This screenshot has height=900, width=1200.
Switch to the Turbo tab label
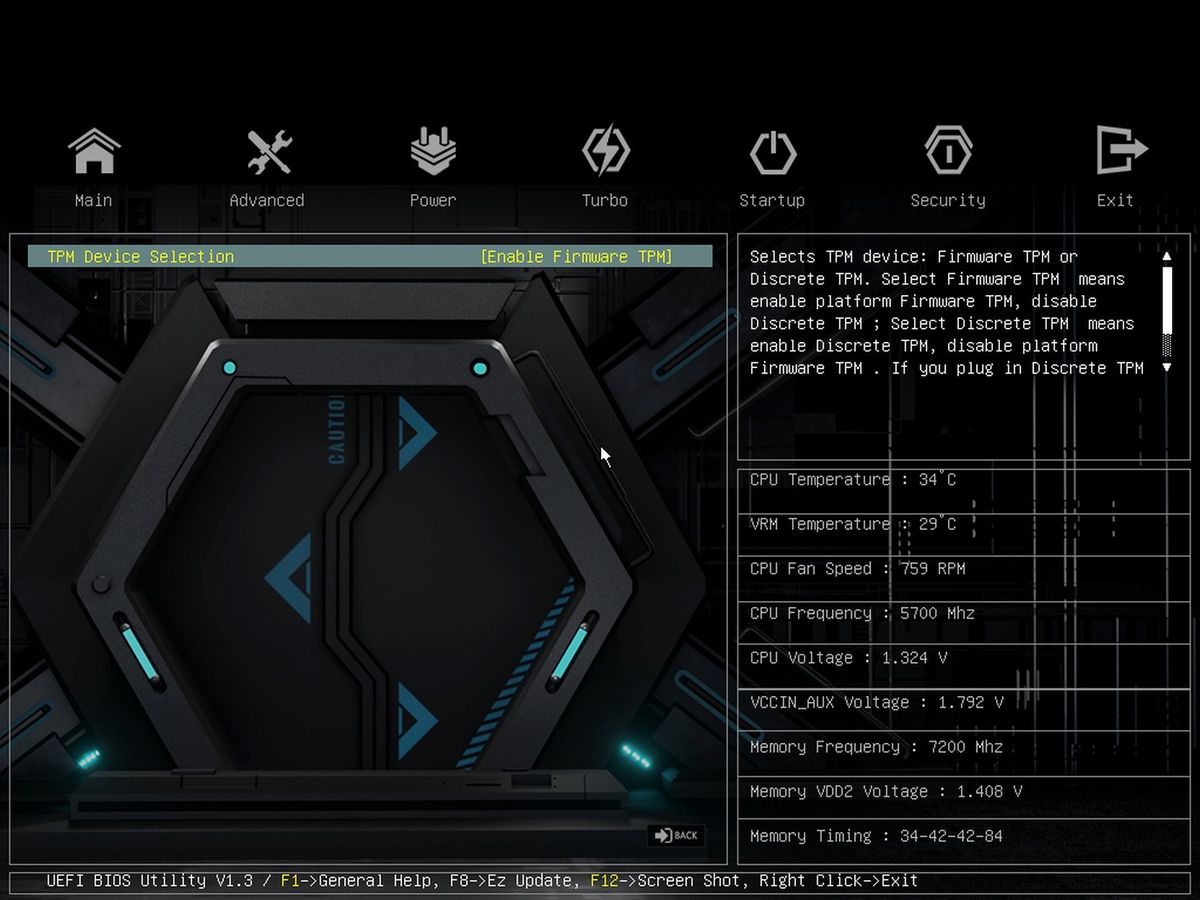point(605,200)
